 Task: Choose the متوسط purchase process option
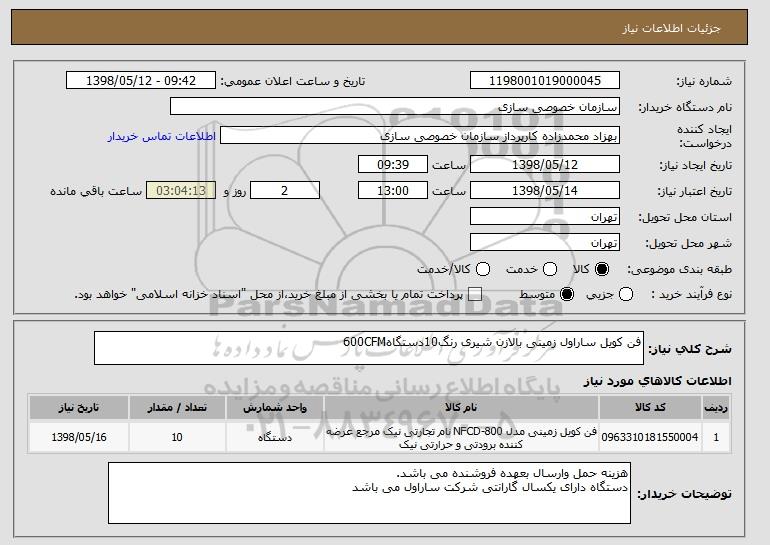567,295
